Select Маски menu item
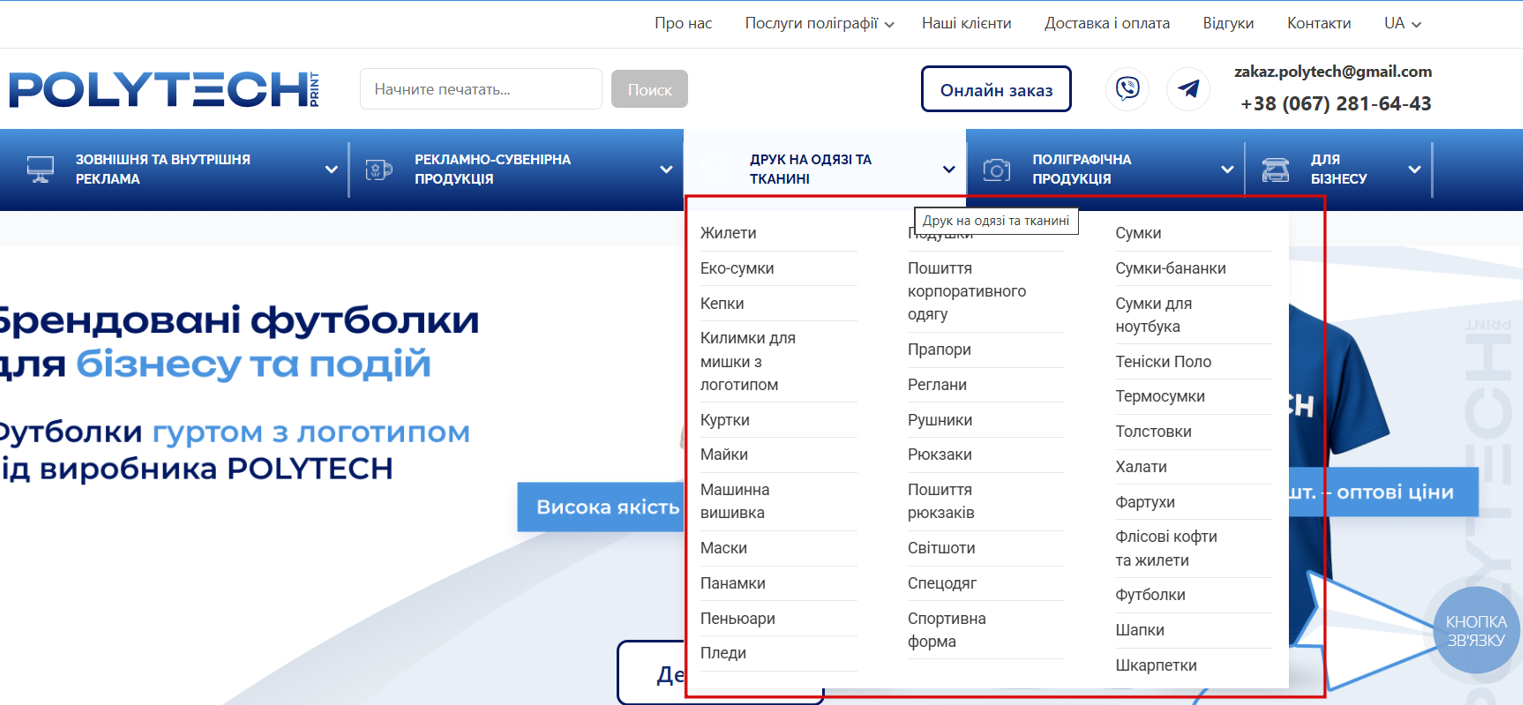The width and height of the screenshot is (1523, 705). [724, 548]
